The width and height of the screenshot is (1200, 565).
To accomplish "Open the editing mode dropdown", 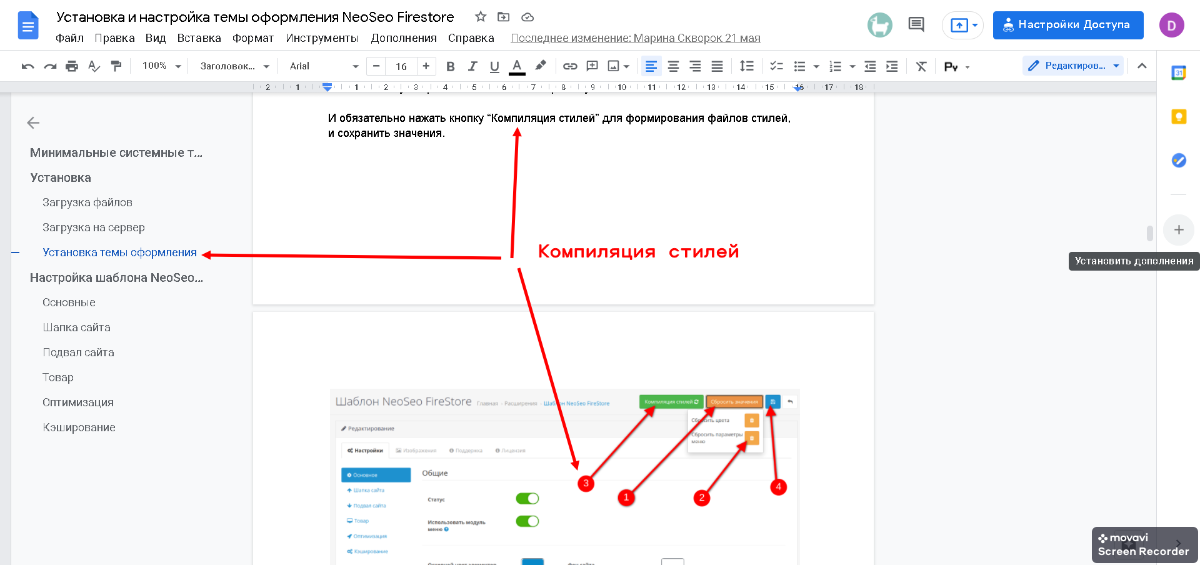I will (1074, 66).
